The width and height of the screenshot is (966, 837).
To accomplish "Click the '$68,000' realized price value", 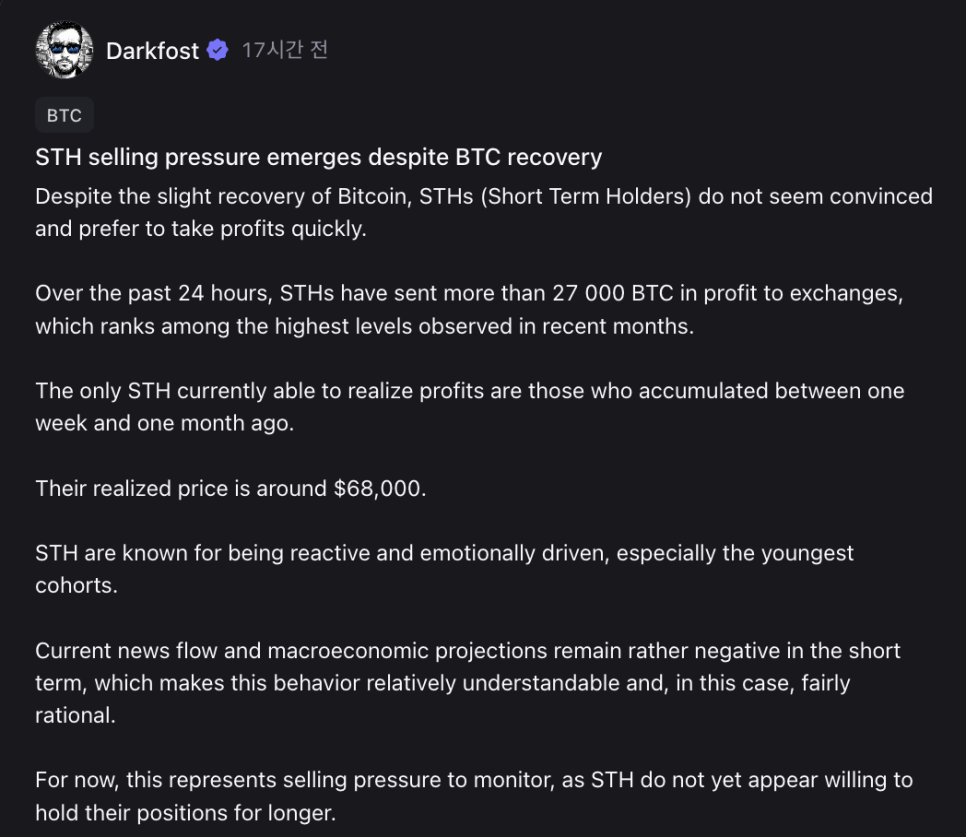I will (x=376, y=488).
